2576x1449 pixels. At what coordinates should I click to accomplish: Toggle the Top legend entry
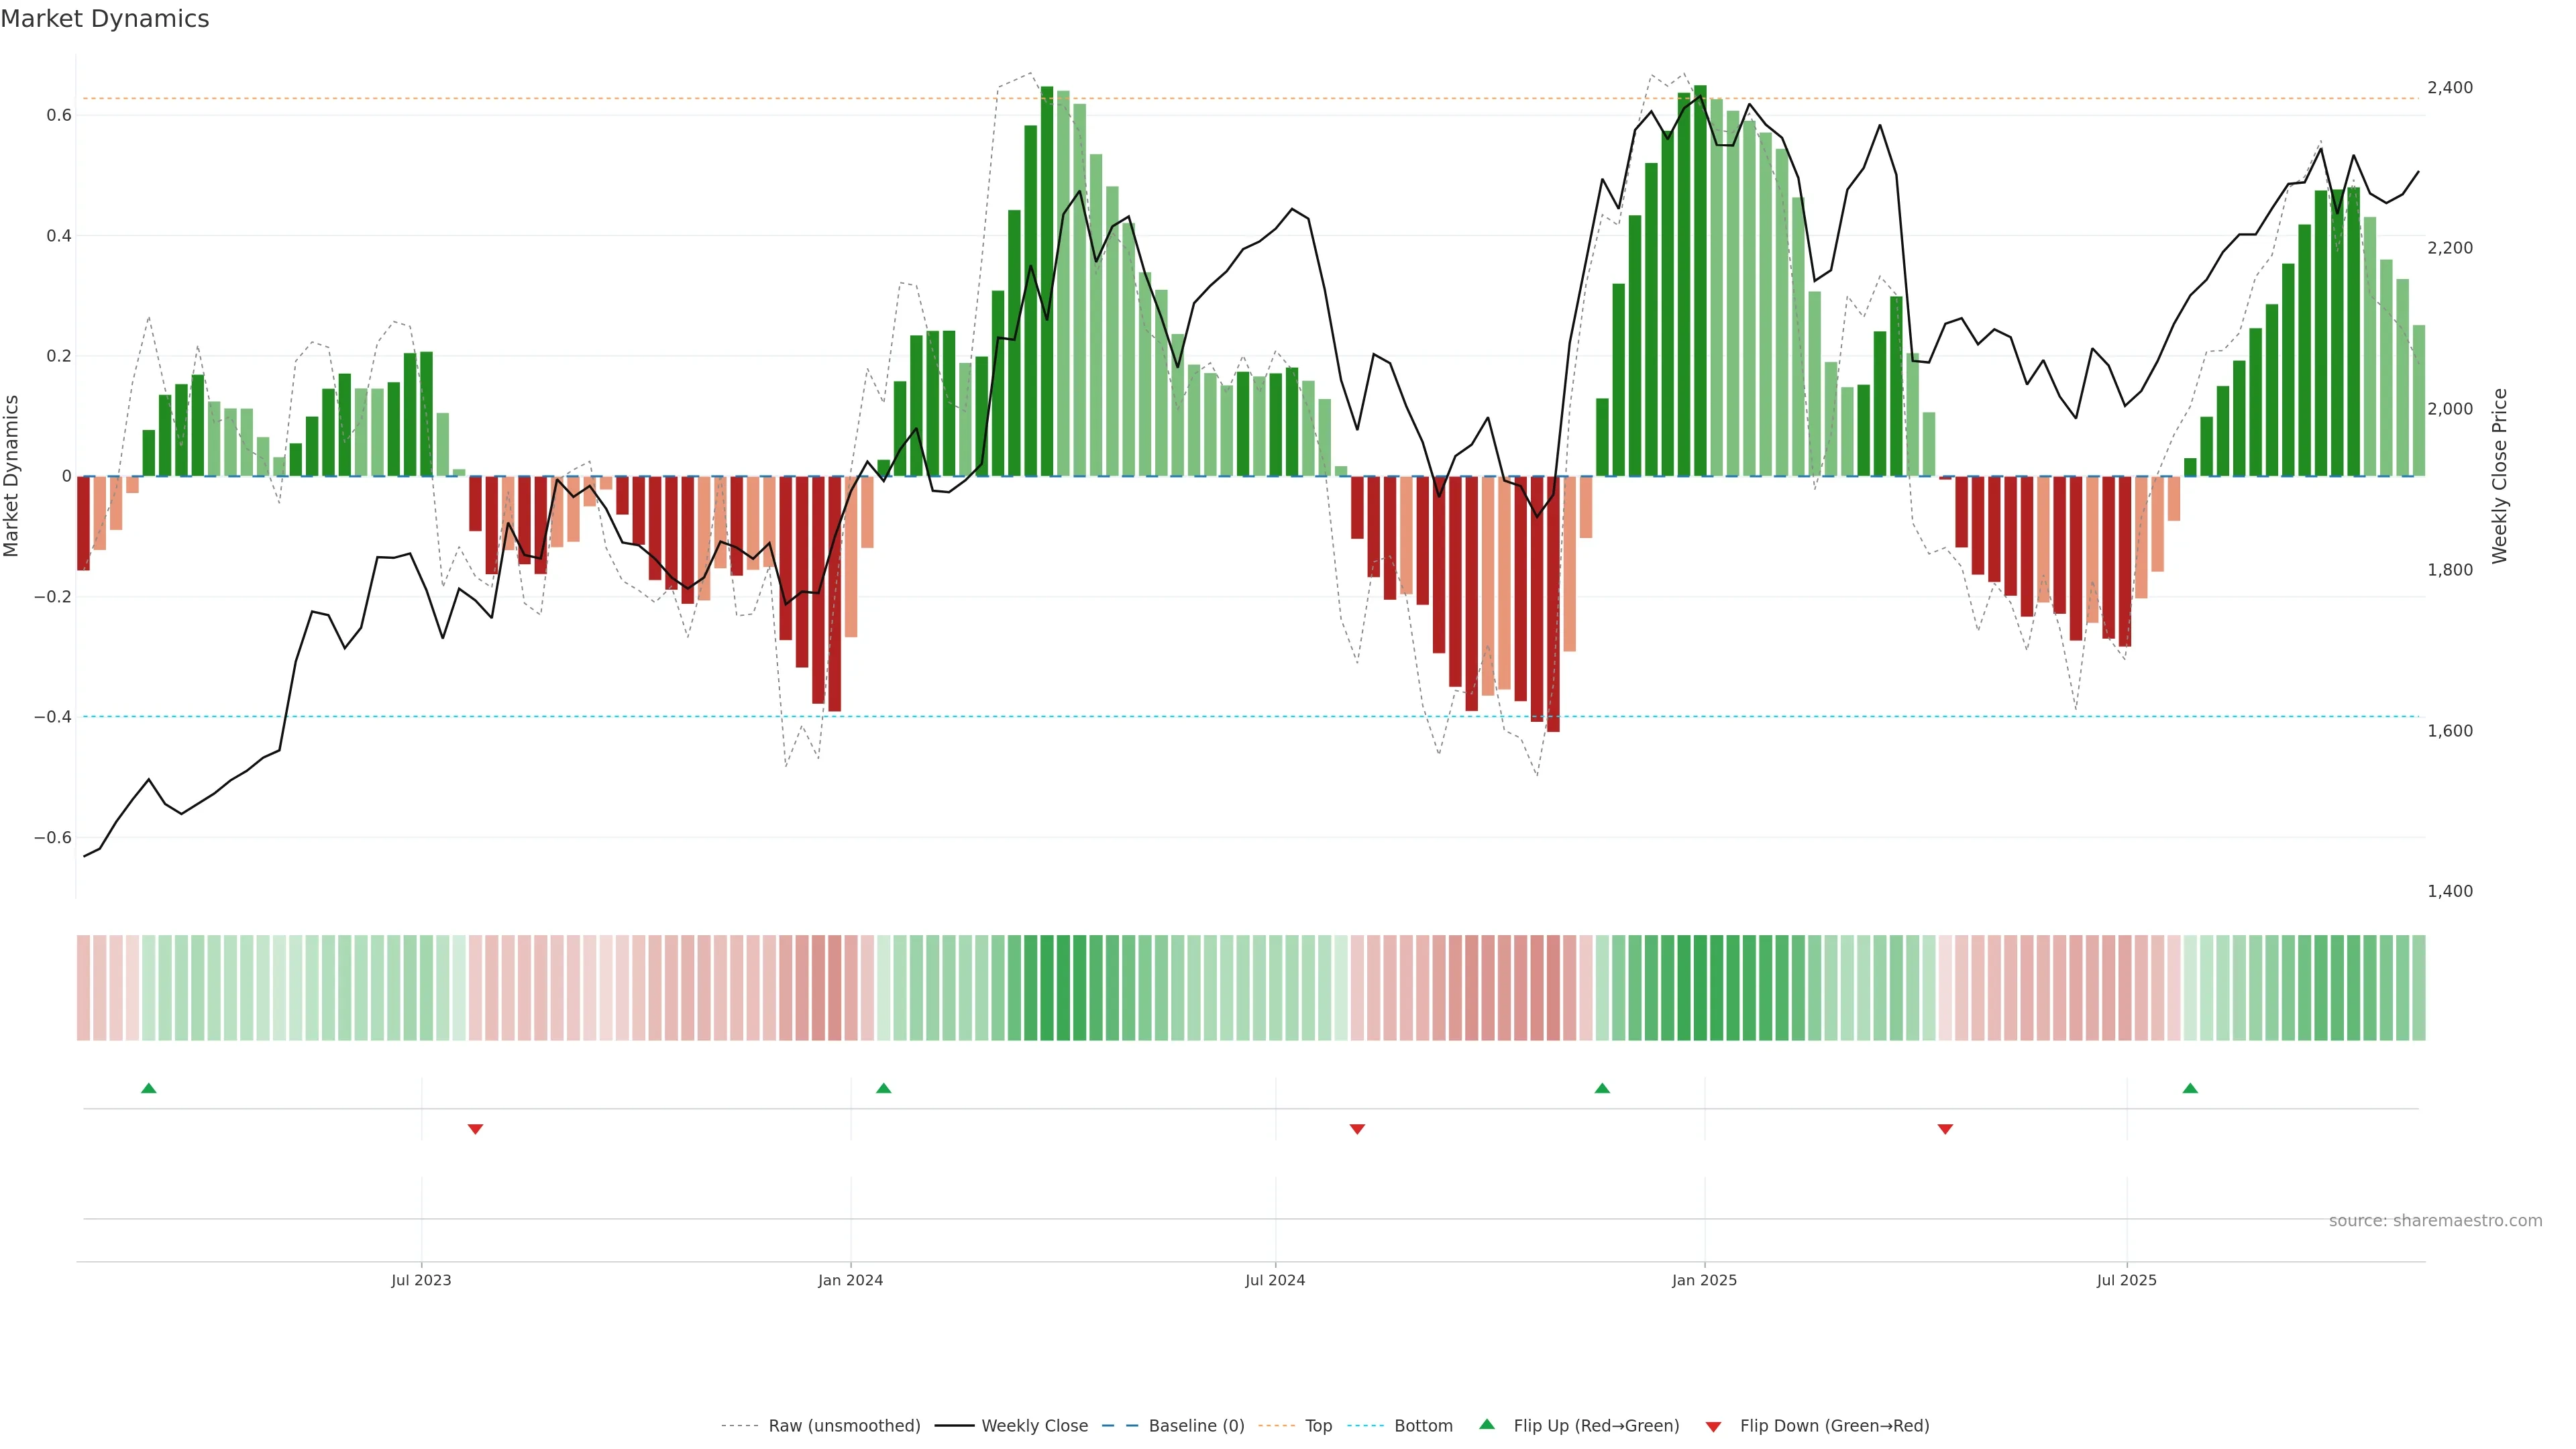click(x=1318, y=1426)
